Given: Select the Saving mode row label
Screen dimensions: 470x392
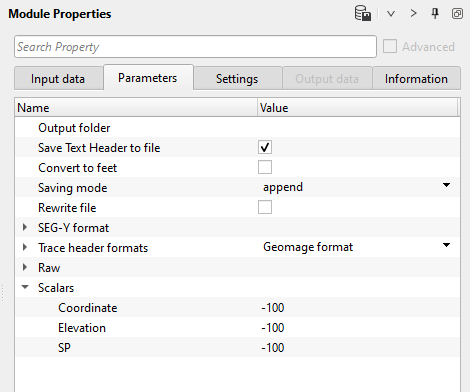Looking at the screenshot, I should click(x=73, y=188).
